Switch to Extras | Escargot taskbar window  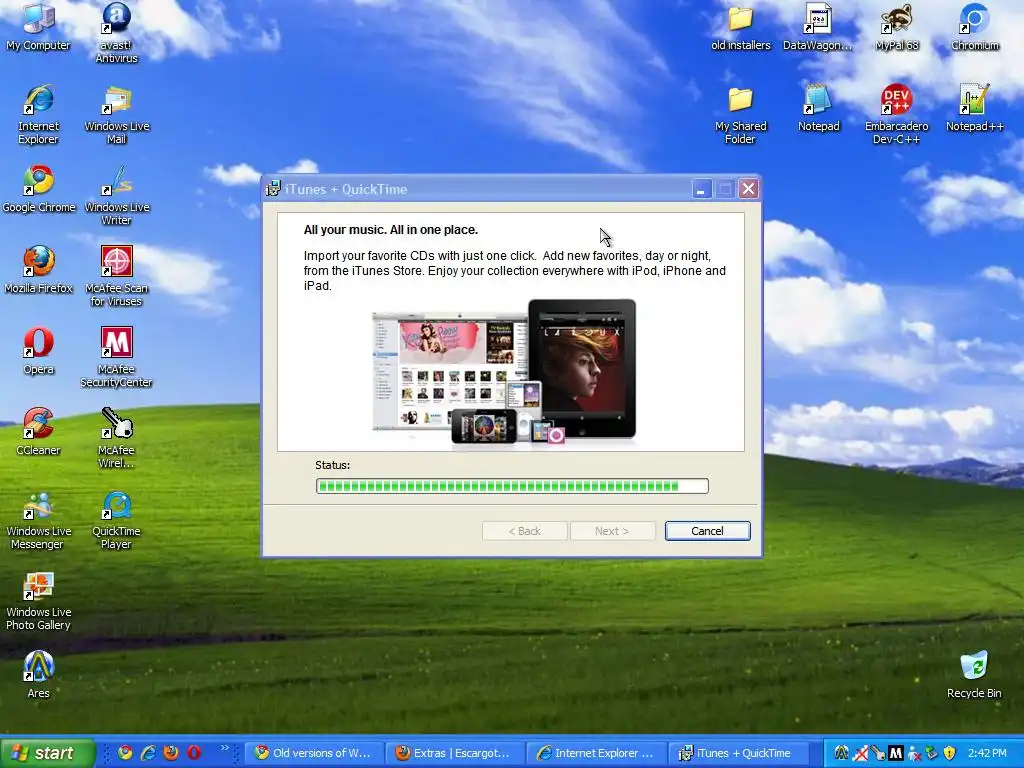(455, 753)
